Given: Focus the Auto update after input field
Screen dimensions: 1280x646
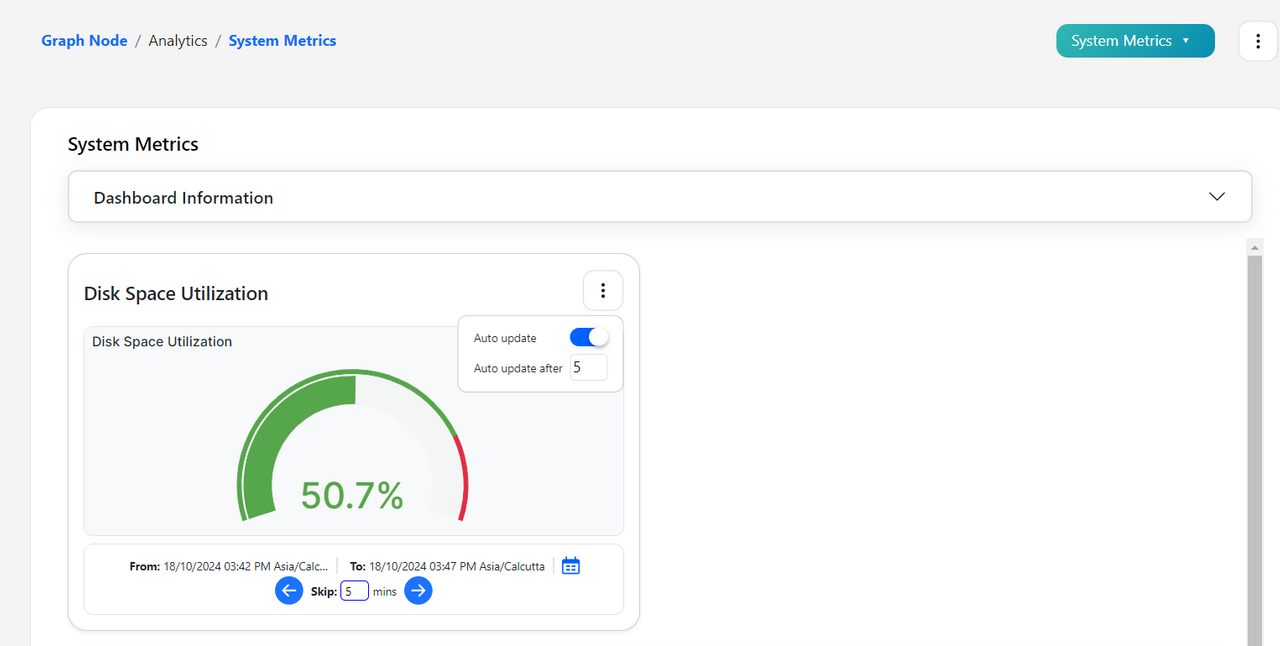Looking at the screenshot, I should coord(589,368).
